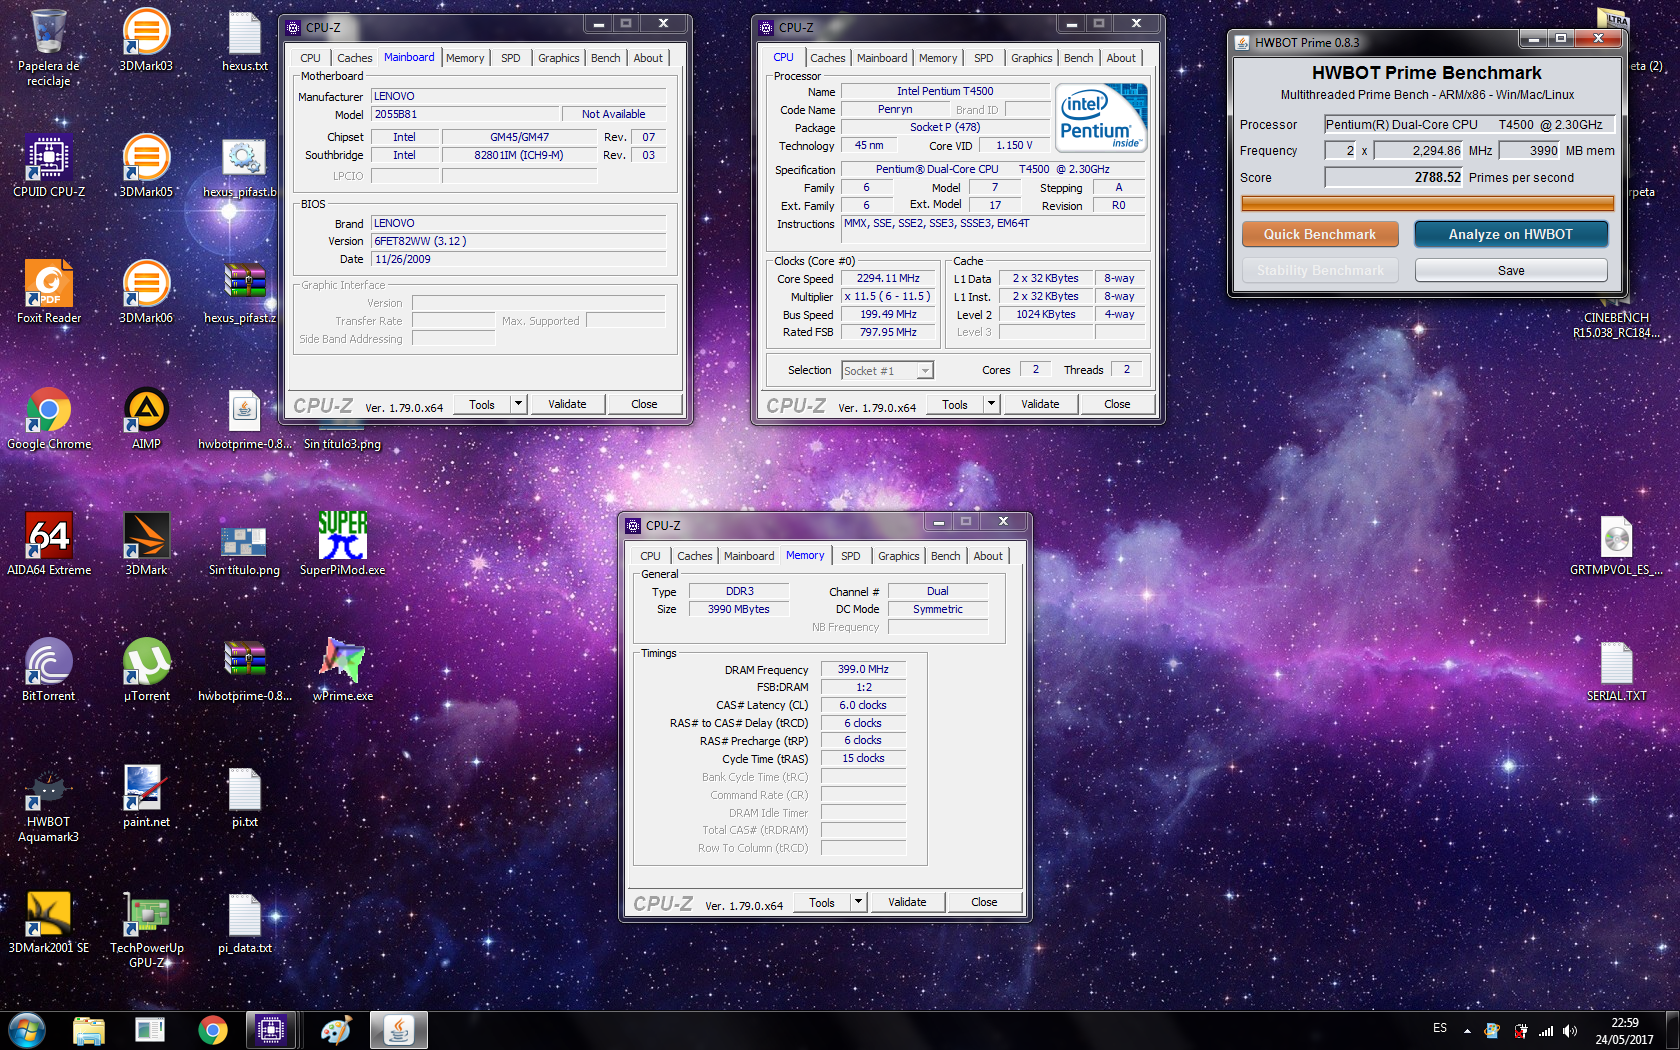The height and width of the screenshot is (1050, 1680).
Task: Open the Google Chrome desktop icon
Action: click(x=48, y=417)
